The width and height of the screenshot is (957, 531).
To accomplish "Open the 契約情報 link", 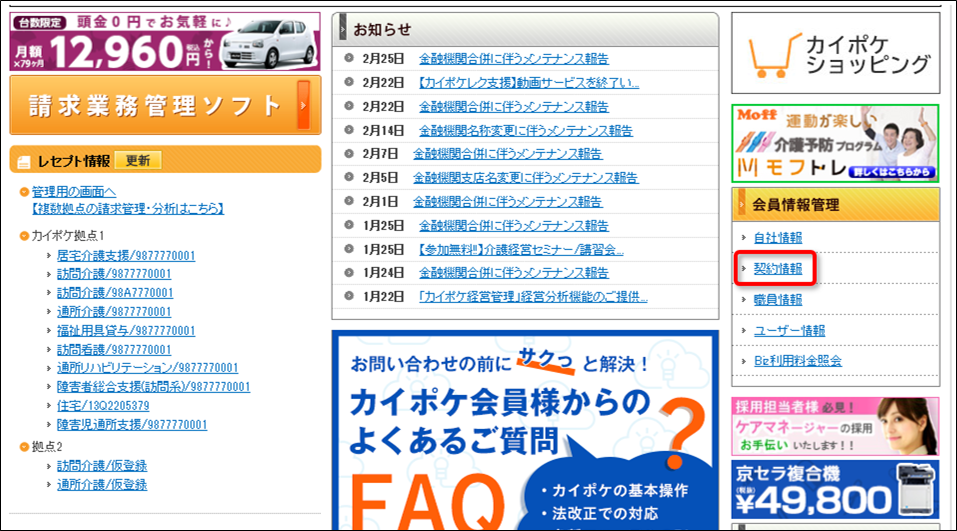I will (778, 269).
